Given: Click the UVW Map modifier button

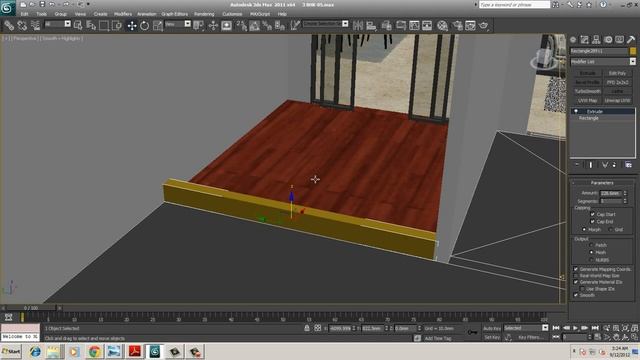Looking at the screenshot, I should coord(587,100).
